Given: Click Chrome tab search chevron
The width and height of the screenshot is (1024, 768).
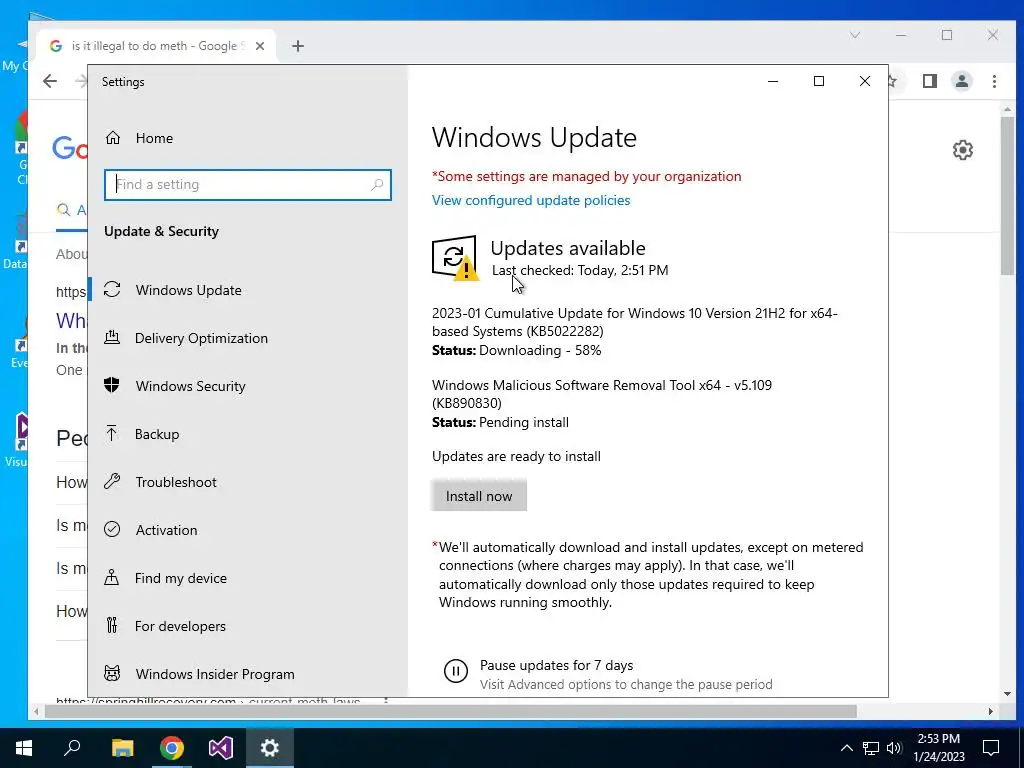Looking at the screenshot, I should click(855, 35).
